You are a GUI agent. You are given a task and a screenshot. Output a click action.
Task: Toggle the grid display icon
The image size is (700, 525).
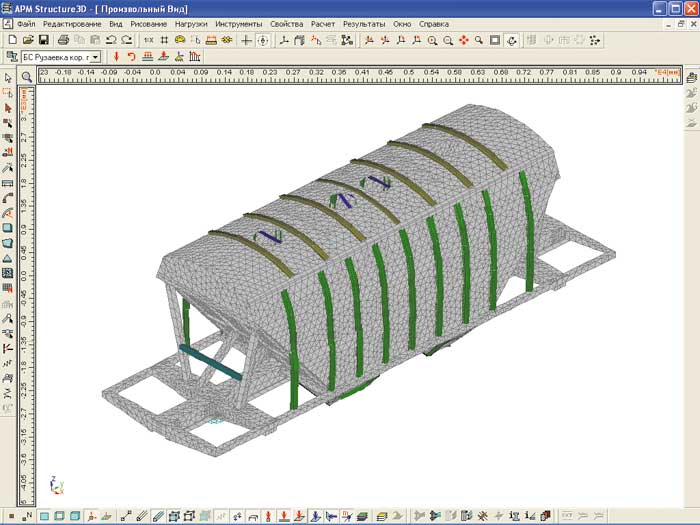(x=164, y=40)
